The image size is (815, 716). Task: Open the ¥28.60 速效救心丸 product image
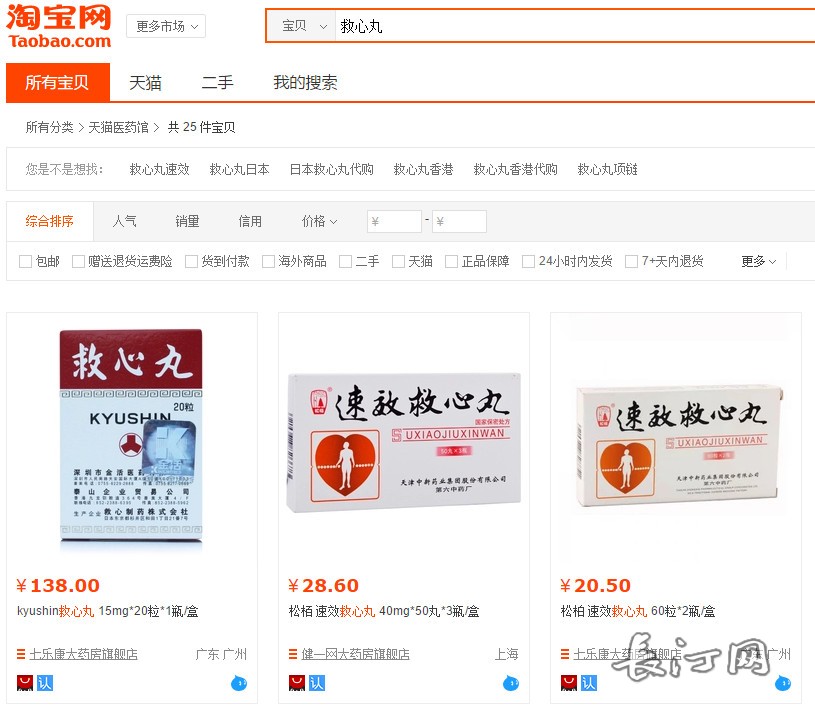click(404, 442)
